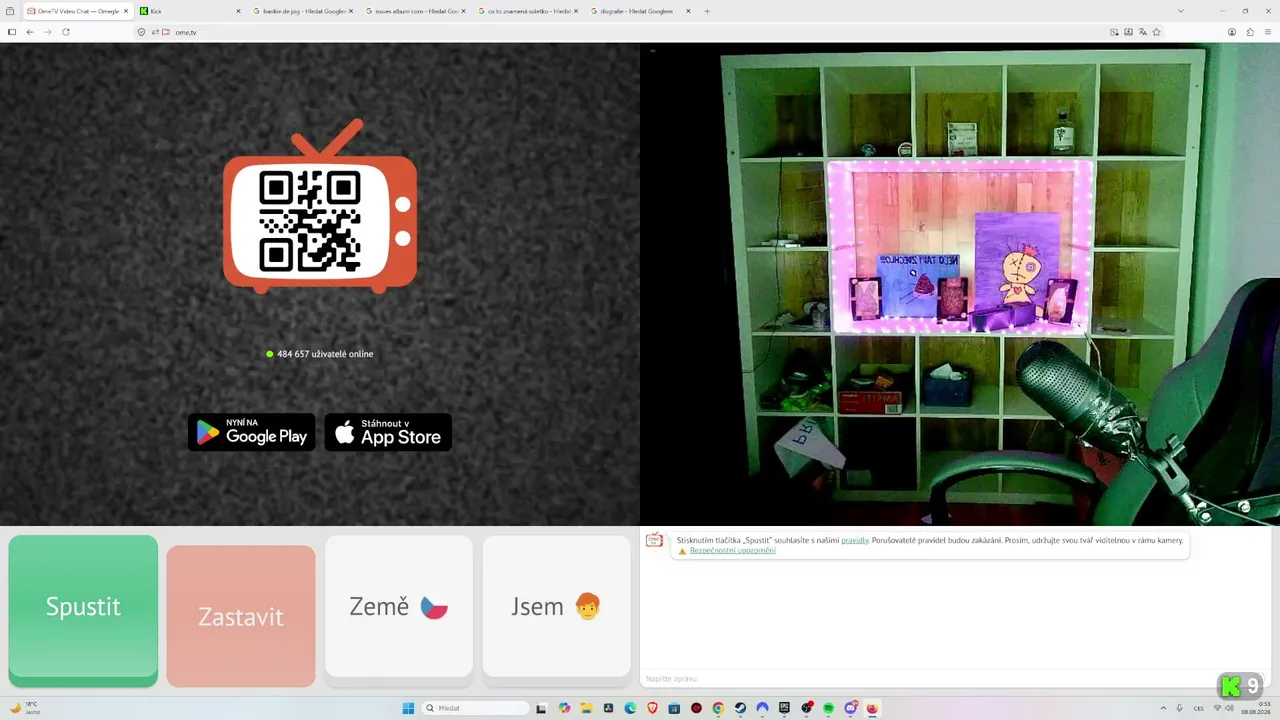
Task: Open the weather widget on taskbar
Action: pyautogui.click(x=25, y=708)
